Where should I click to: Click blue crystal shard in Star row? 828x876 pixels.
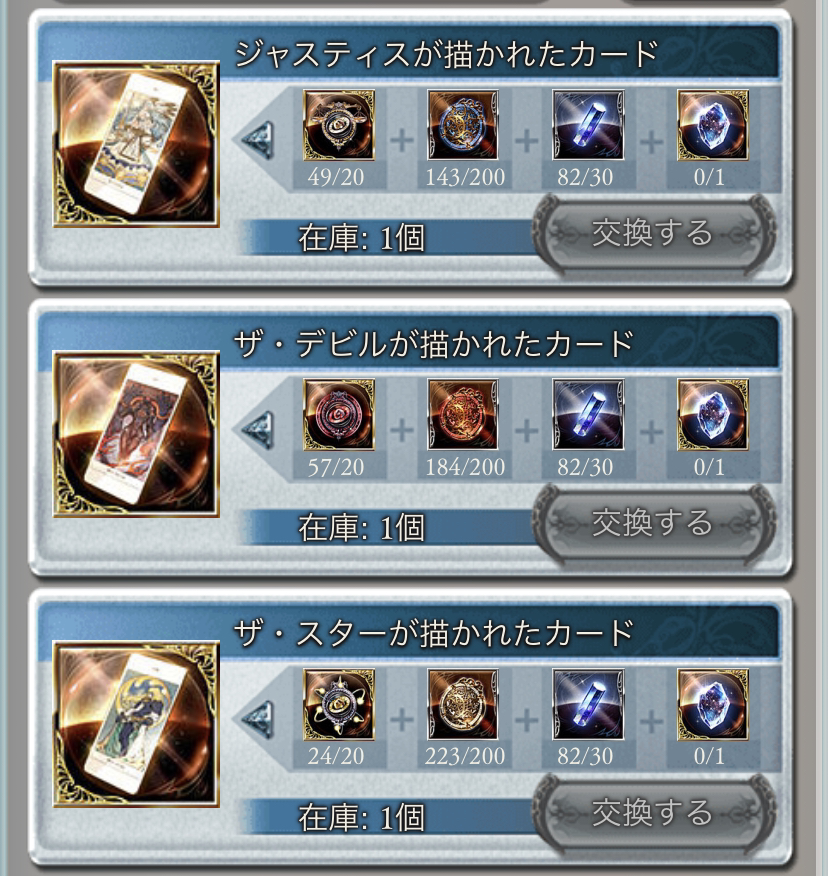588,704
